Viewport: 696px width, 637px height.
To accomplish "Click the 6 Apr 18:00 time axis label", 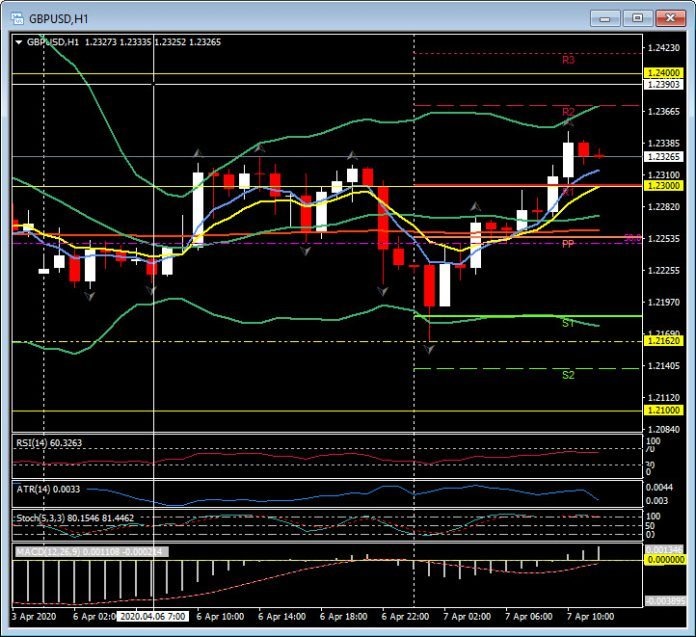I will pyautogui.click(x=344, y=617).
